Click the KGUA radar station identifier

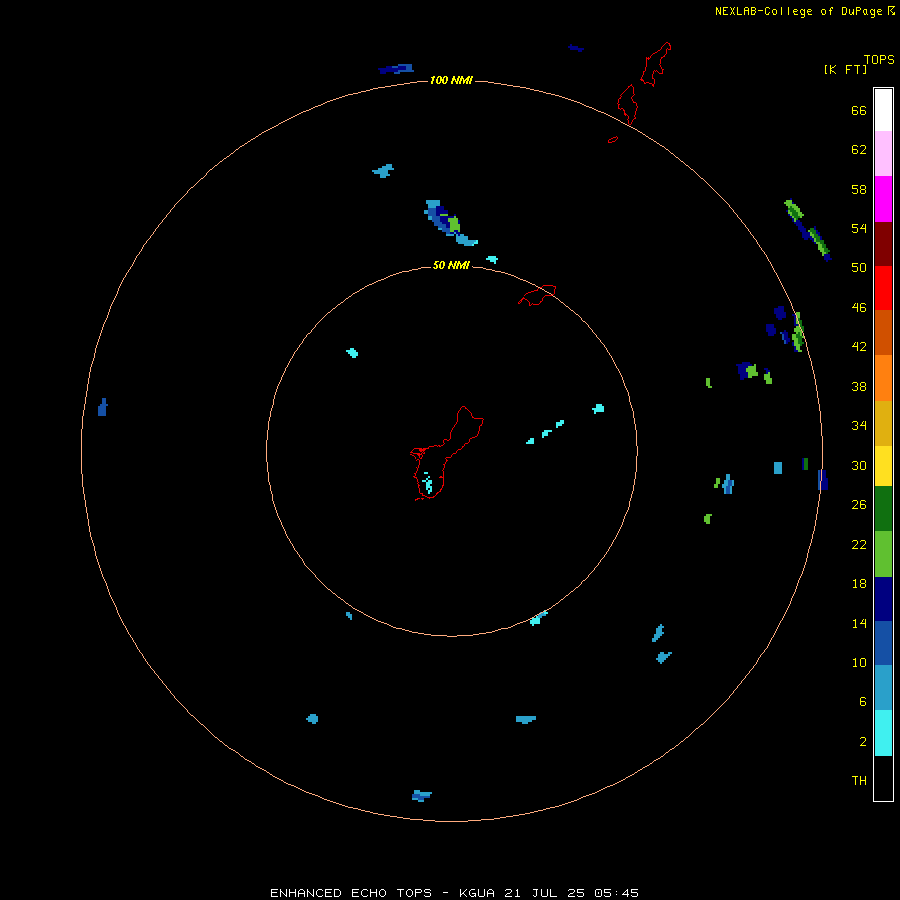pyautogui.click(x=477, y=893)
